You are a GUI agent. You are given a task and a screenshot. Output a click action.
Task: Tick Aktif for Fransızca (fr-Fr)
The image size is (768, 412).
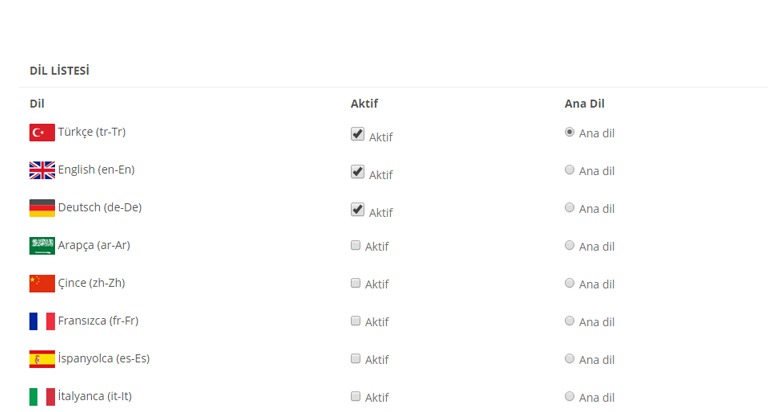356,321
